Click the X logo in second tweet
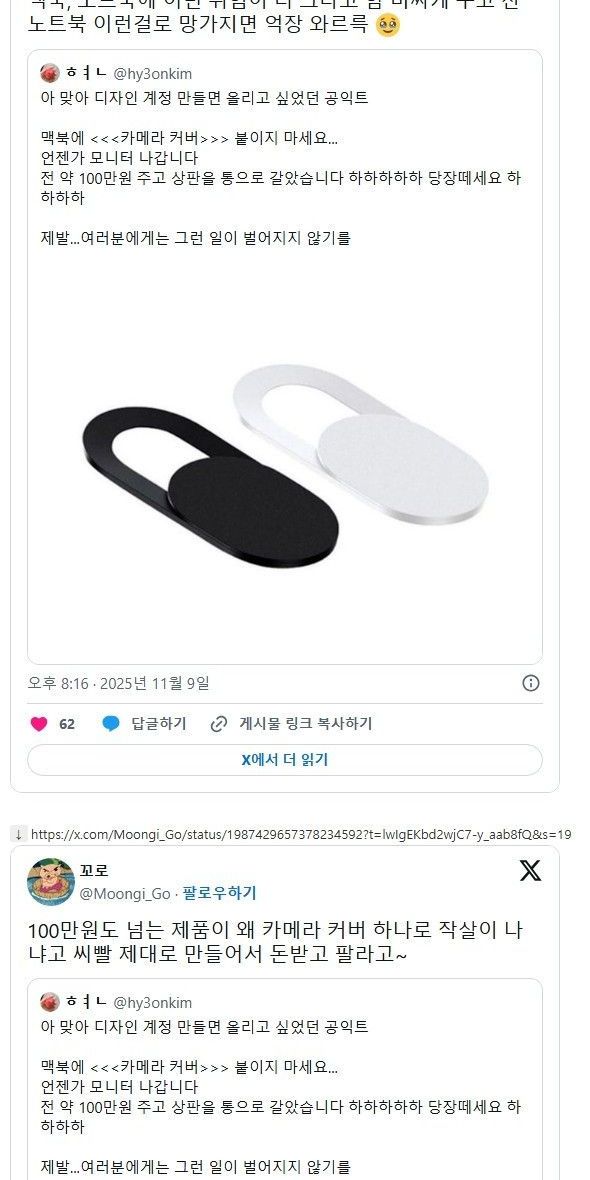Viewport: 590px width, 1180px height. point(531,871)
